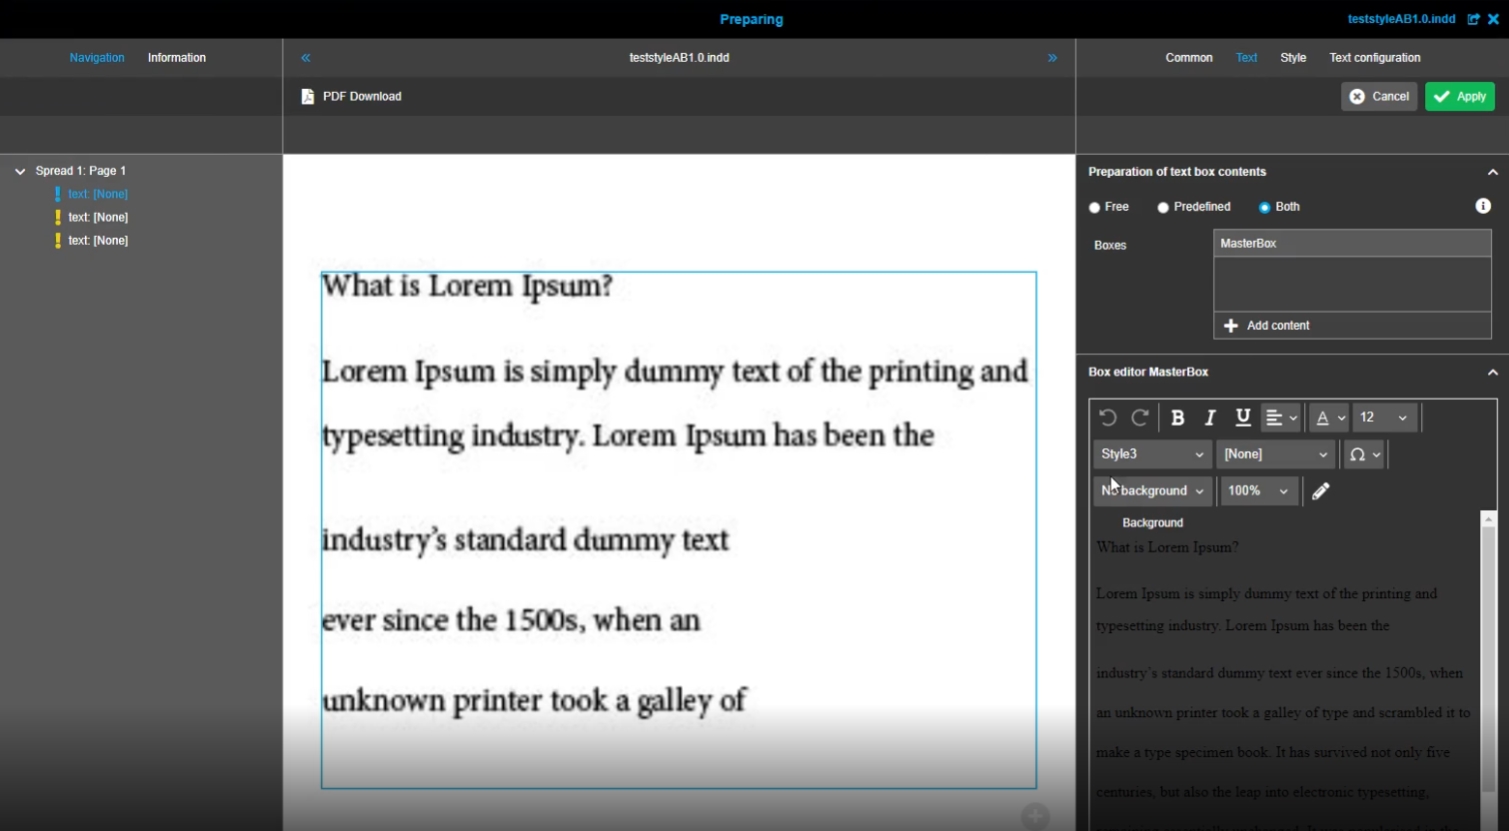Select the Both radio option

pos(1265,207)
